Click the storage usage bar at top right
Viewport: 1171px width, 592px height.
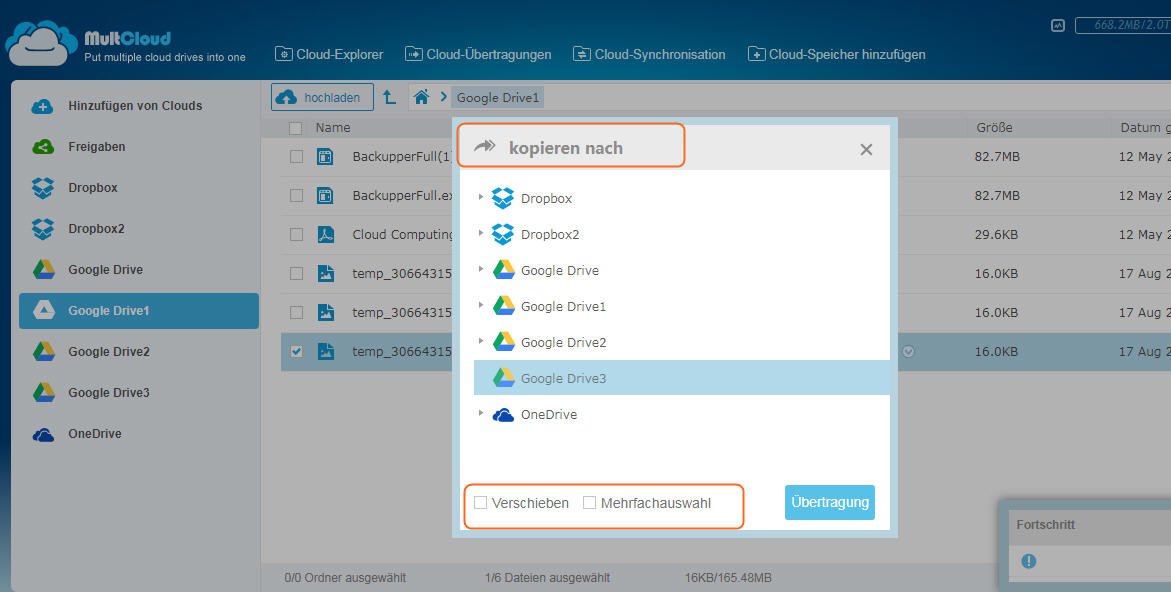pos(1122,26)
